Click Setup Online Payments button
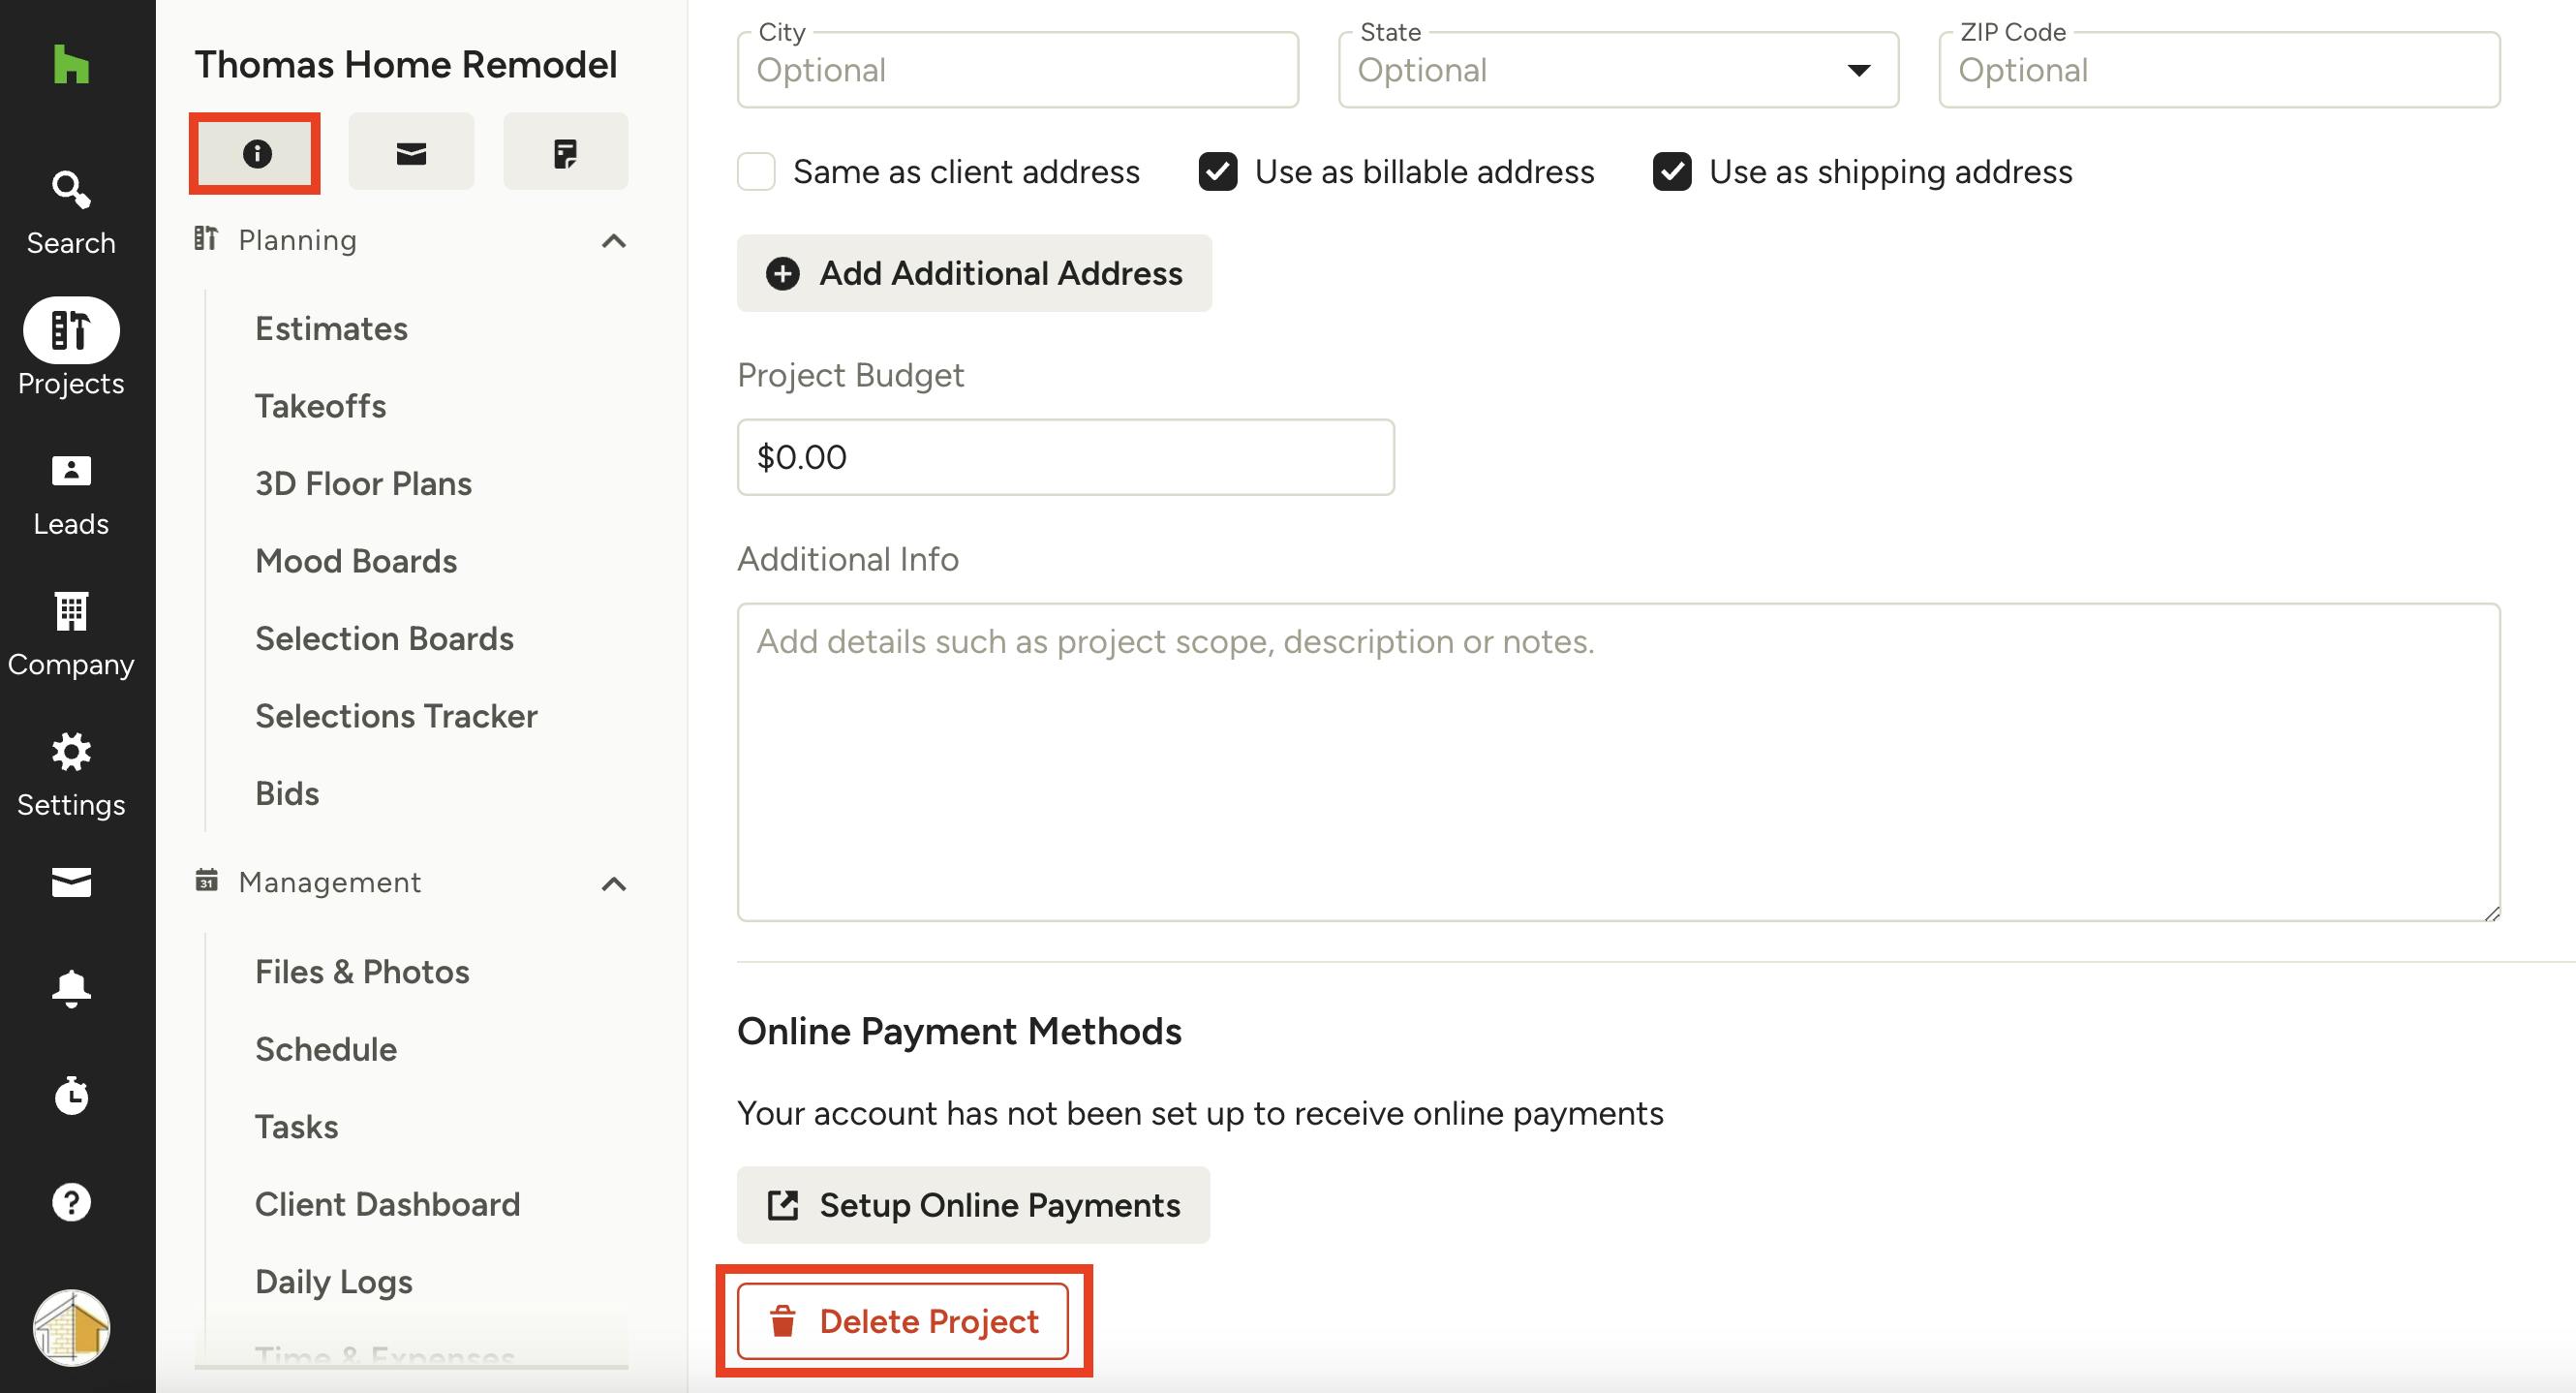Viewport: 2576px width, 1393px height. [973, 1205]
